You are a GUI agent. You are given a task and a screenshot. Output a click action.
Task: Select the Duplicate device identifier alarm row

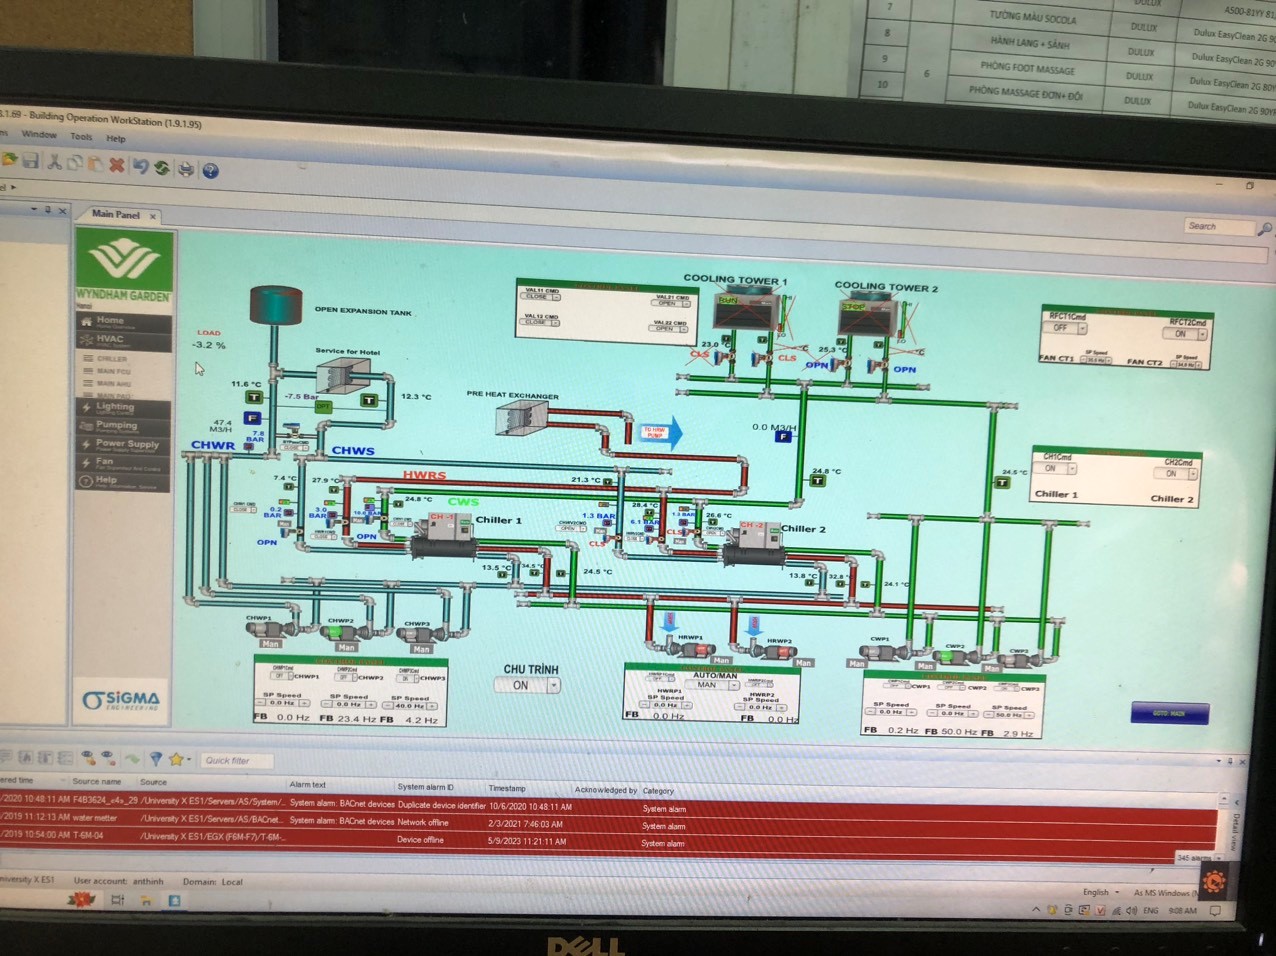(x=609, y=802)
